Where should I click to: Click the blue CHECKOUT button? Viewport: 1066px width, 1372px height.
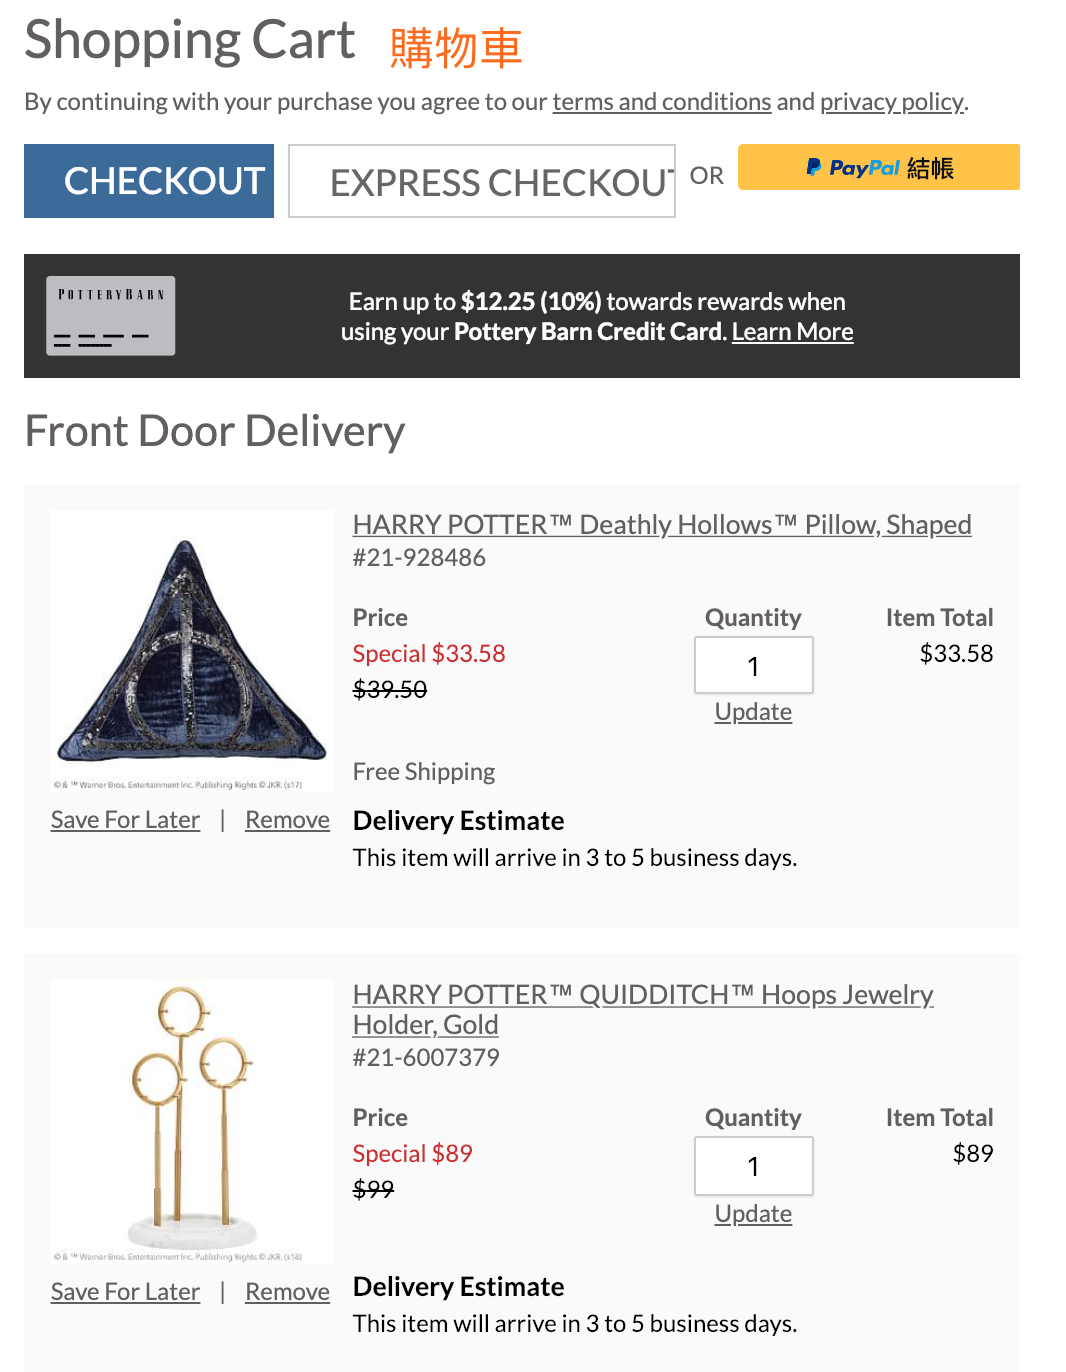[149, 181]
